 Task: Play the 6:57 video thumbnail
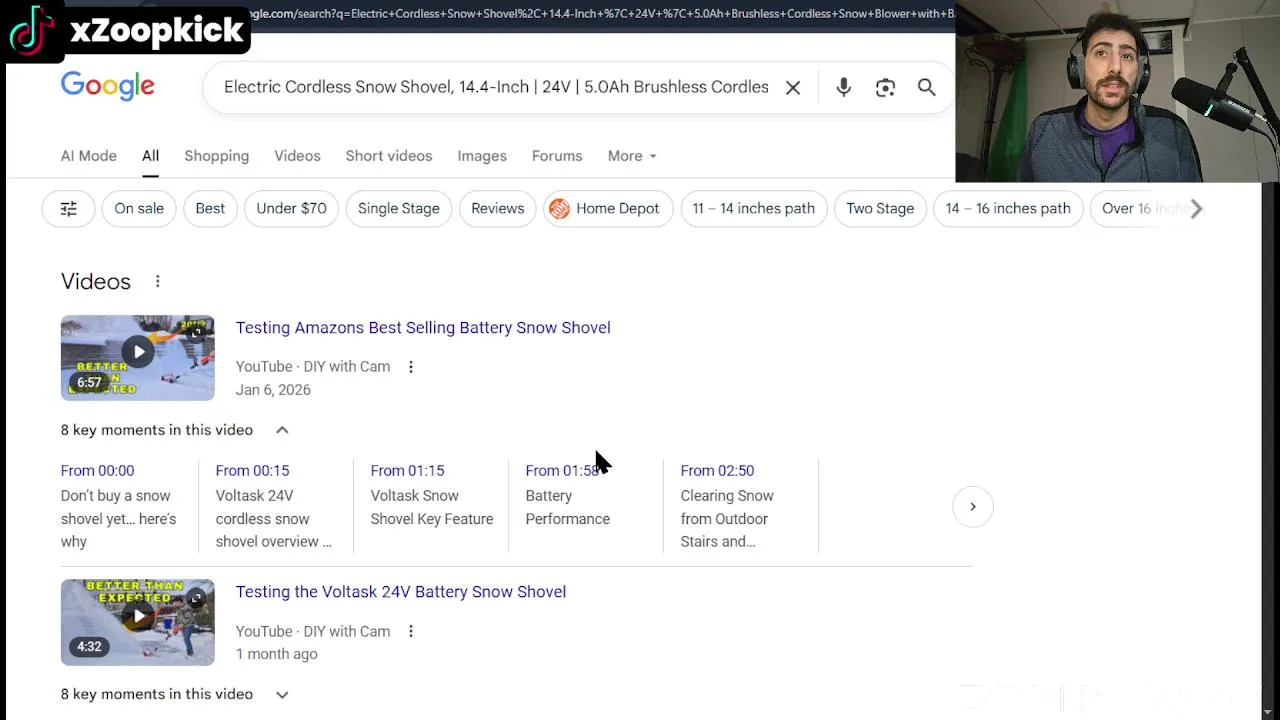point(137,357)
